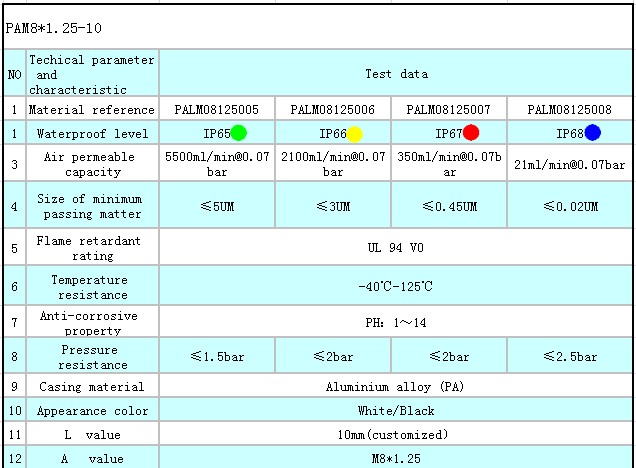Screen dimensions: 636x468
Task: Select the PALM08125008 cell
Action: [x=570, y=110]
